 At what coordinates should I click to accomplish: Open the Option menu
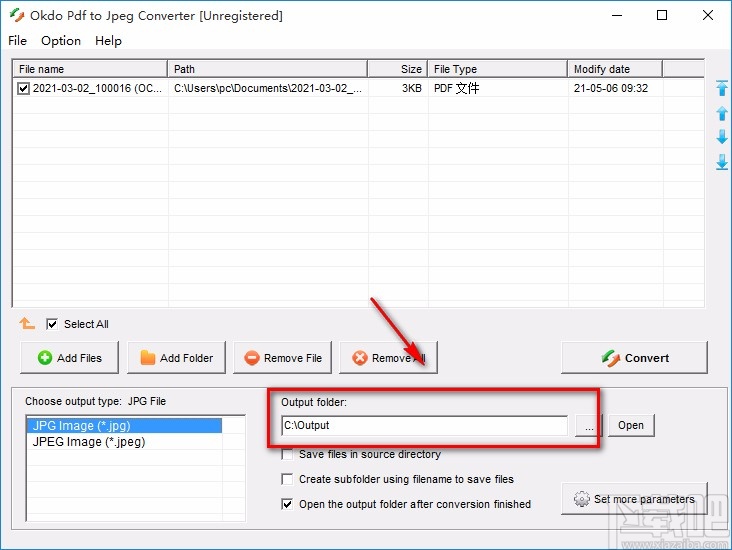coord(61,41)
